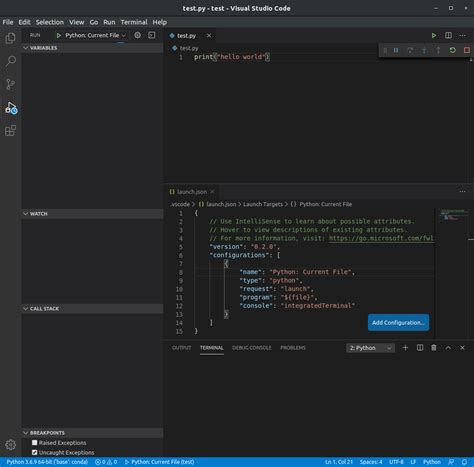Split the test.py editor
This screenshot has height=467, width=474.
[448, 35]
